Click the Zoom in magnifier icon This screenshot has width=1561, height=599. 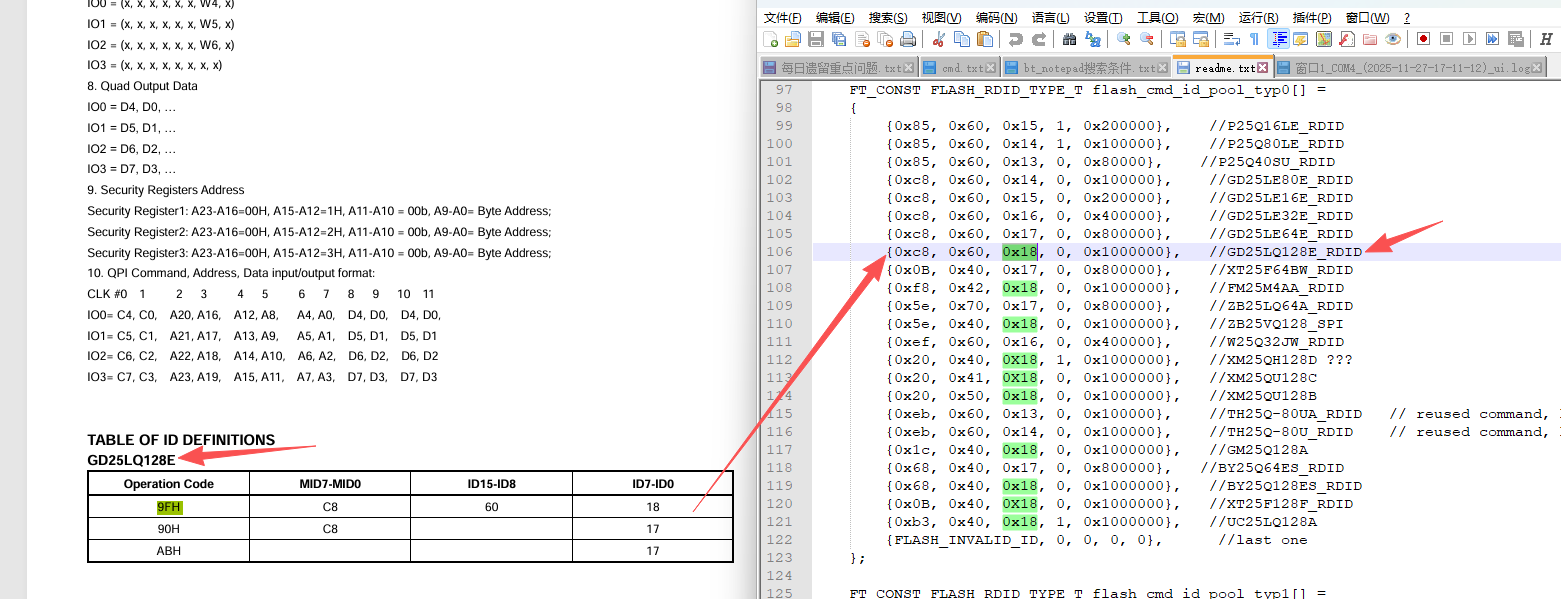(1123, 39)
